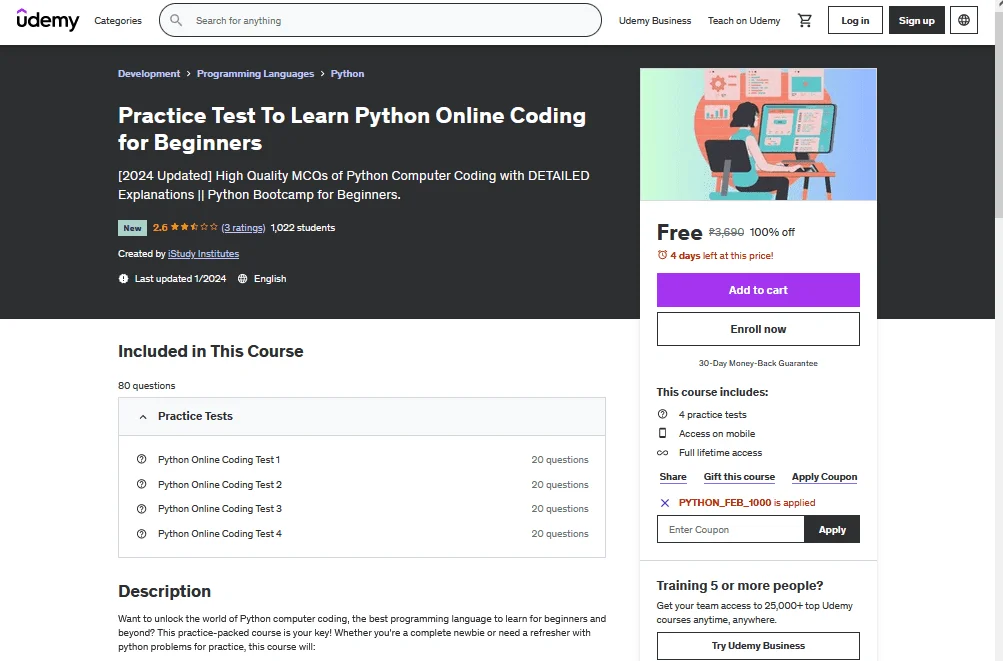The width and height of the screenshot is (1003, 661).
Task: Click the Included in This Course heading
Action: [x=210, y=351]
